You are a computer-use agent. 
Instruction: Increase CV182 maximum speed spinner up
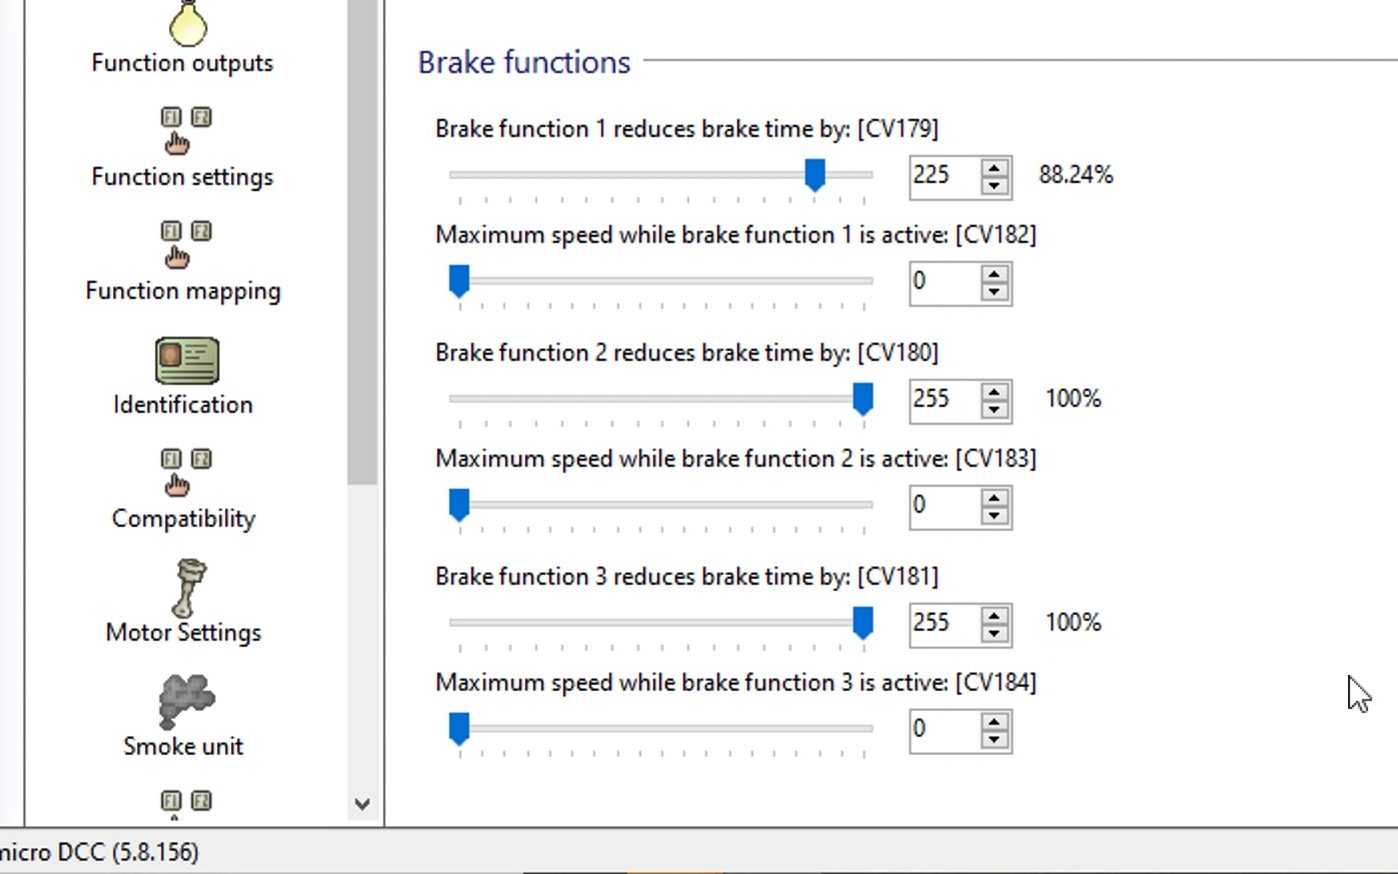point(994,273)
